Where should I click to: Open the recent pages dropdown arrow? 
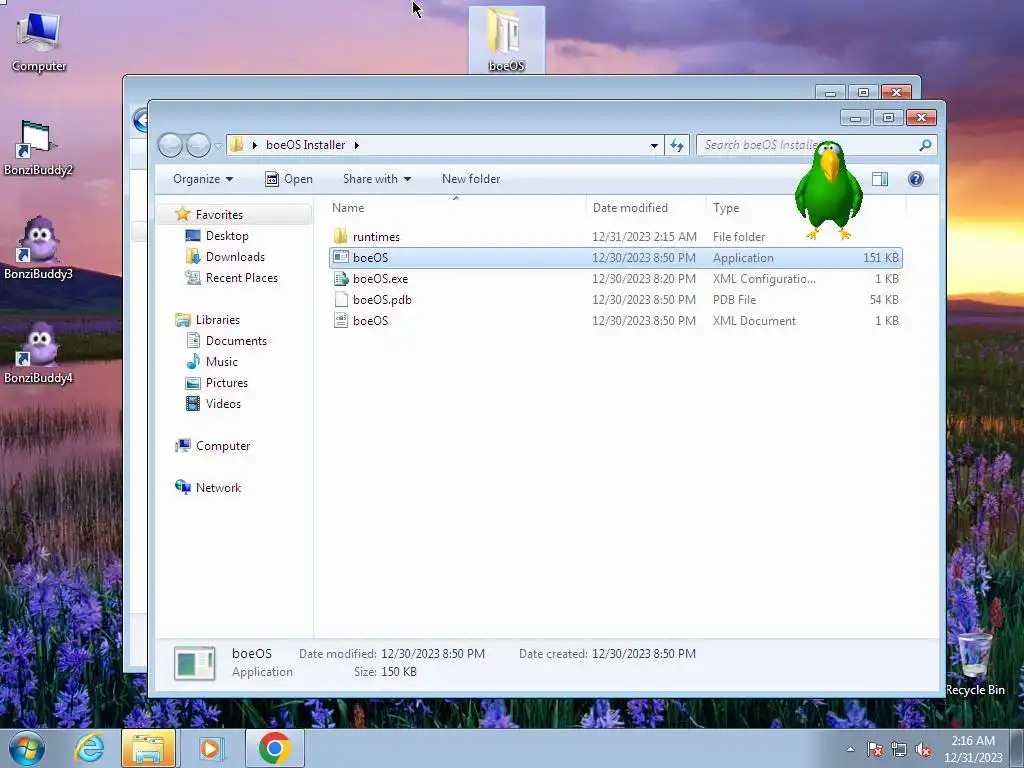[x=219, y=146]
